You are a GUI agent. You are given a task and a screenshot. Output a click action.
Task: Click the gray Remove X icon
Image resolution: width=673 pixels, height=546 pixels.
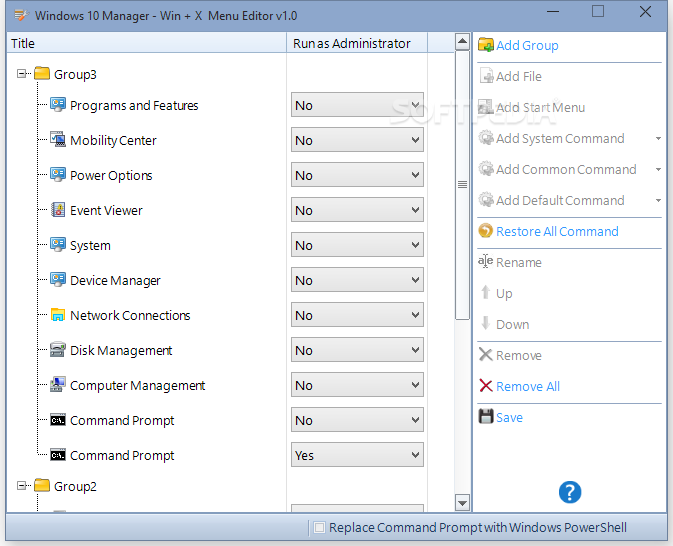485,355
